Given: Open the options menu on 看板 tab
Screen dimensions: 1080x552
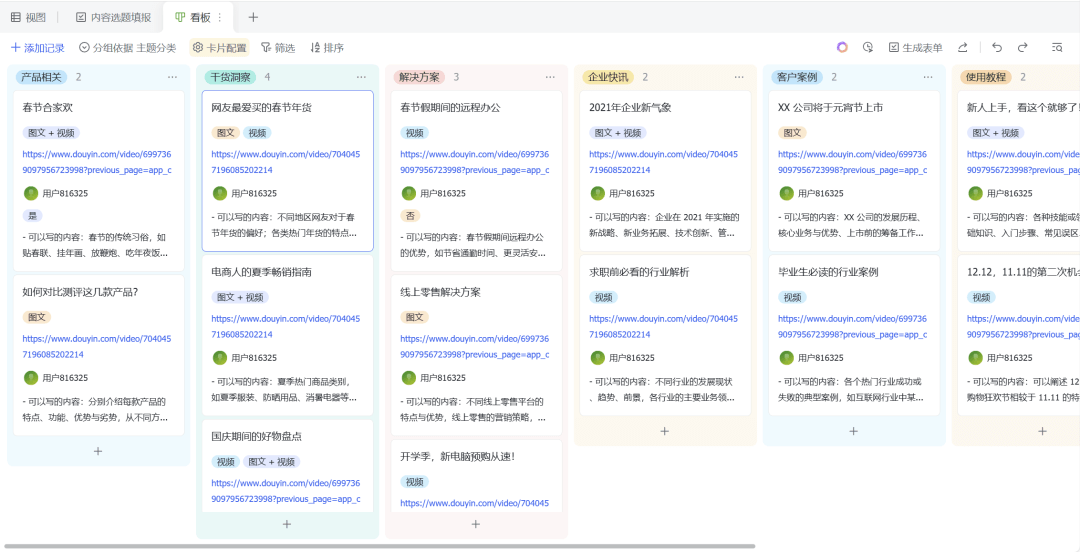Looking at the screenshot, I should pos(220,17).
